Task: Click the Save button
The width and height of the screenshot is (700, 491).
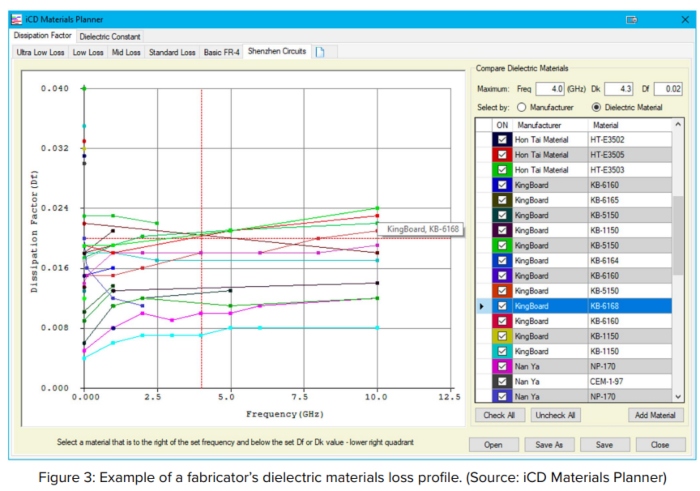Action: pyautogui.click(x=604, y=445)
